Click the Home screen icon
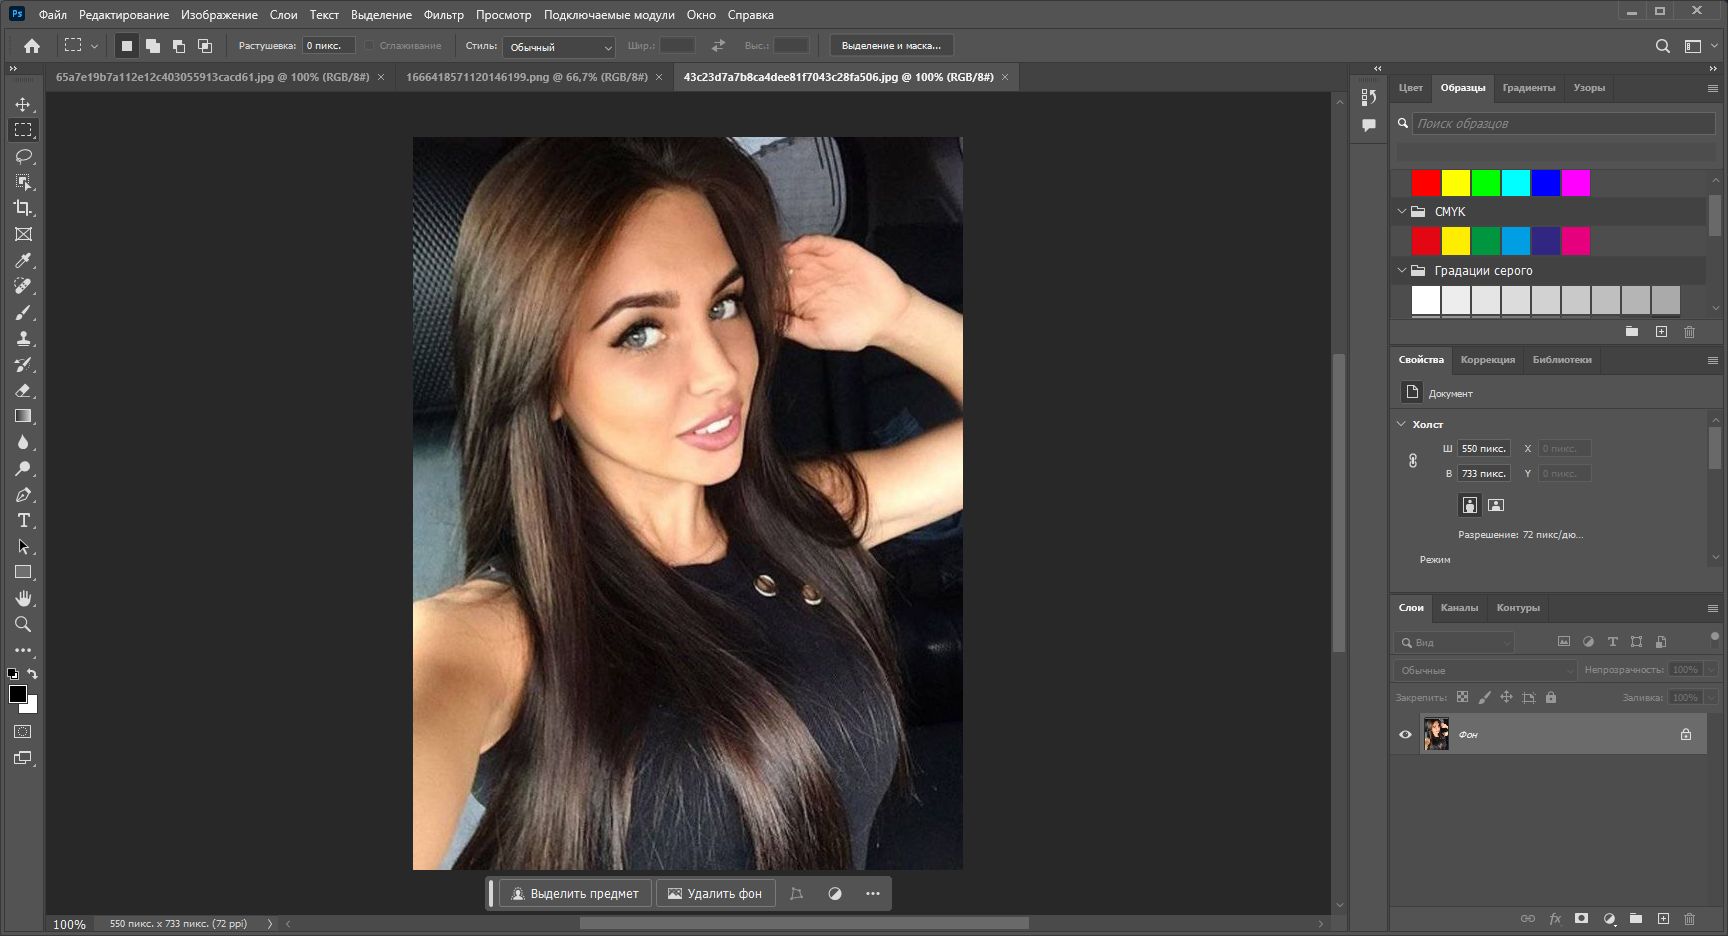This screenshot has width=1728, height=936. 32,46
